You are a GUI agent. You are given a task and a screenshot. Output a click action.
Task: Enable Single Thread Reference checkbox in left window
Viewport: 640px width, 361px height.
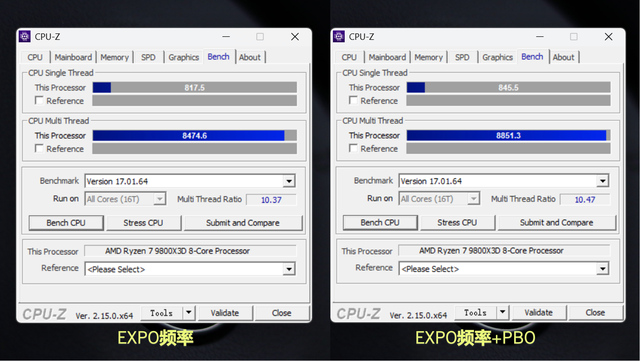click(x=39, y=100)
